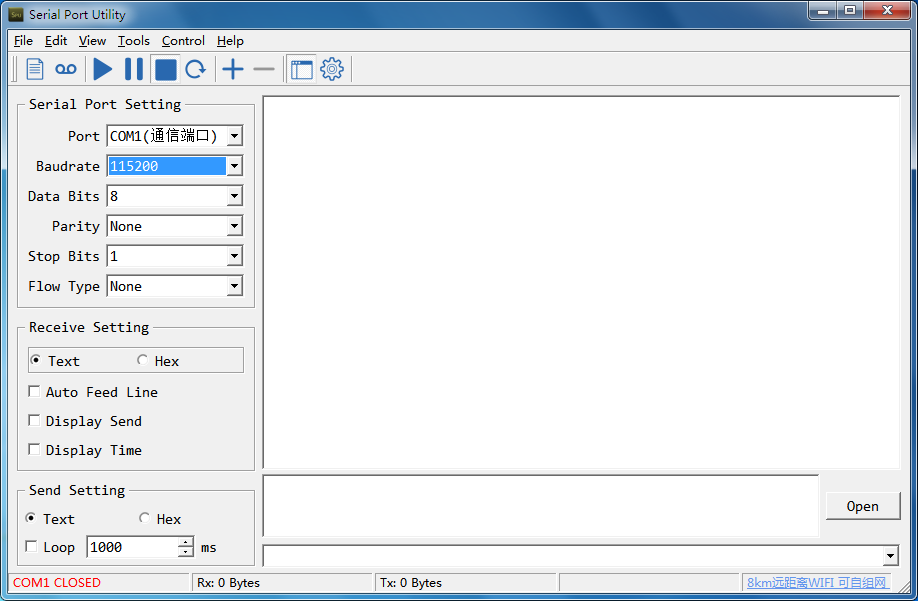Click the Open port button

(x=862, y=506)
